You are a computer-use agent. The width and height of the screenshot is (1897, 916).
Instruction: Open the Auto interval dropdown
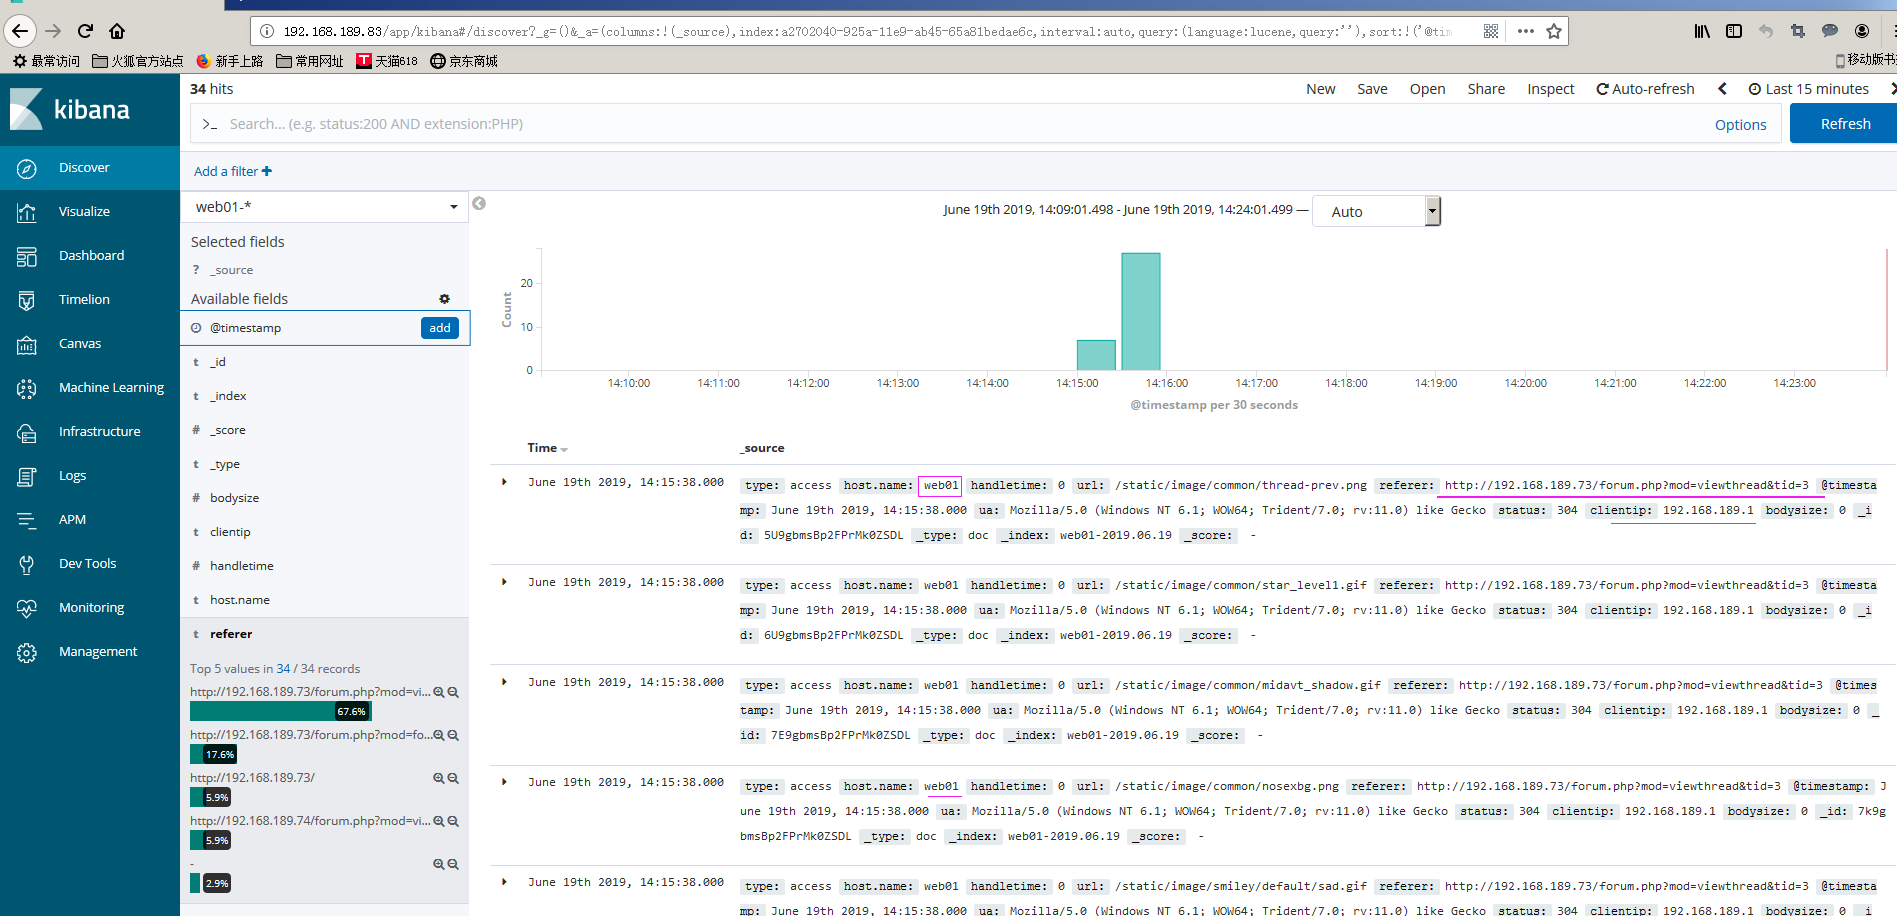pos(1375,211)
